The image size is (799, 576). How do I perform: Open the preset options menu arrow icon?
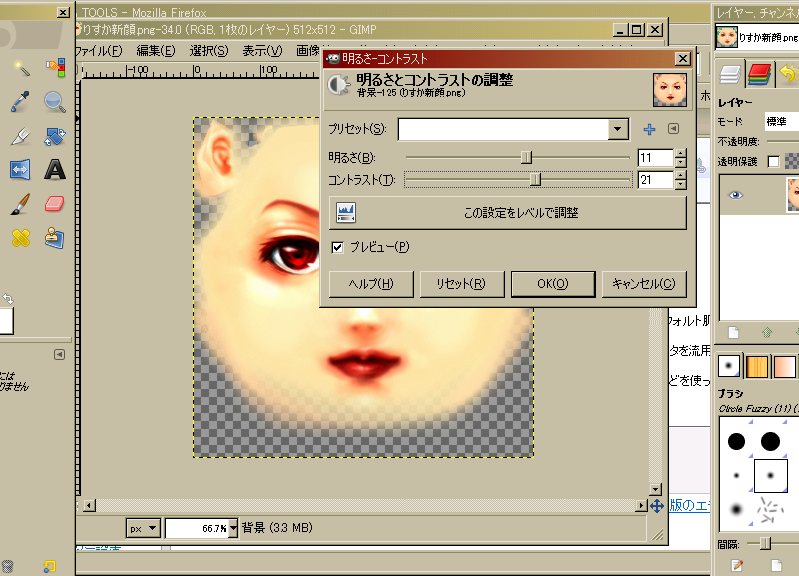pos(674,129)
